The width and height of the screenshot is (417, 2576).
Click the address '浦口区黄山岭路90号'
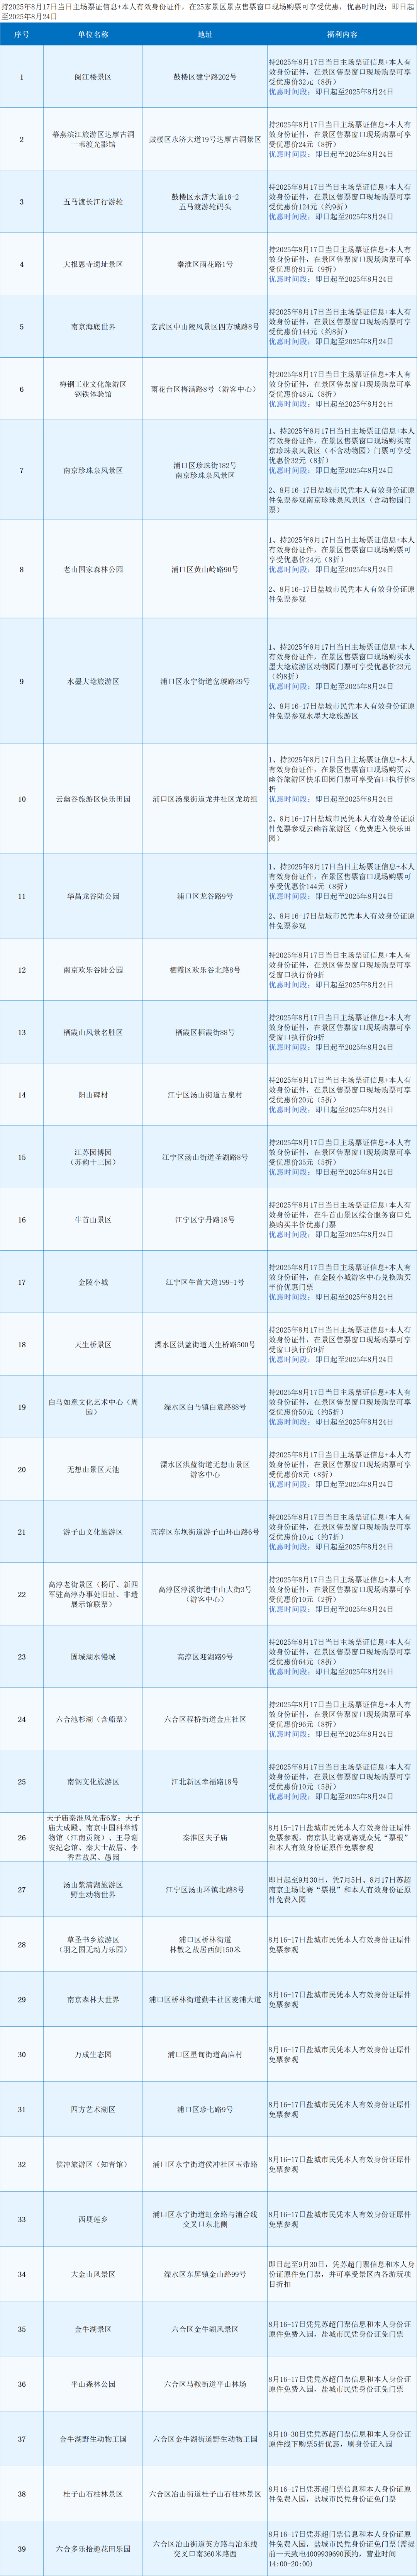coord(205,569)
